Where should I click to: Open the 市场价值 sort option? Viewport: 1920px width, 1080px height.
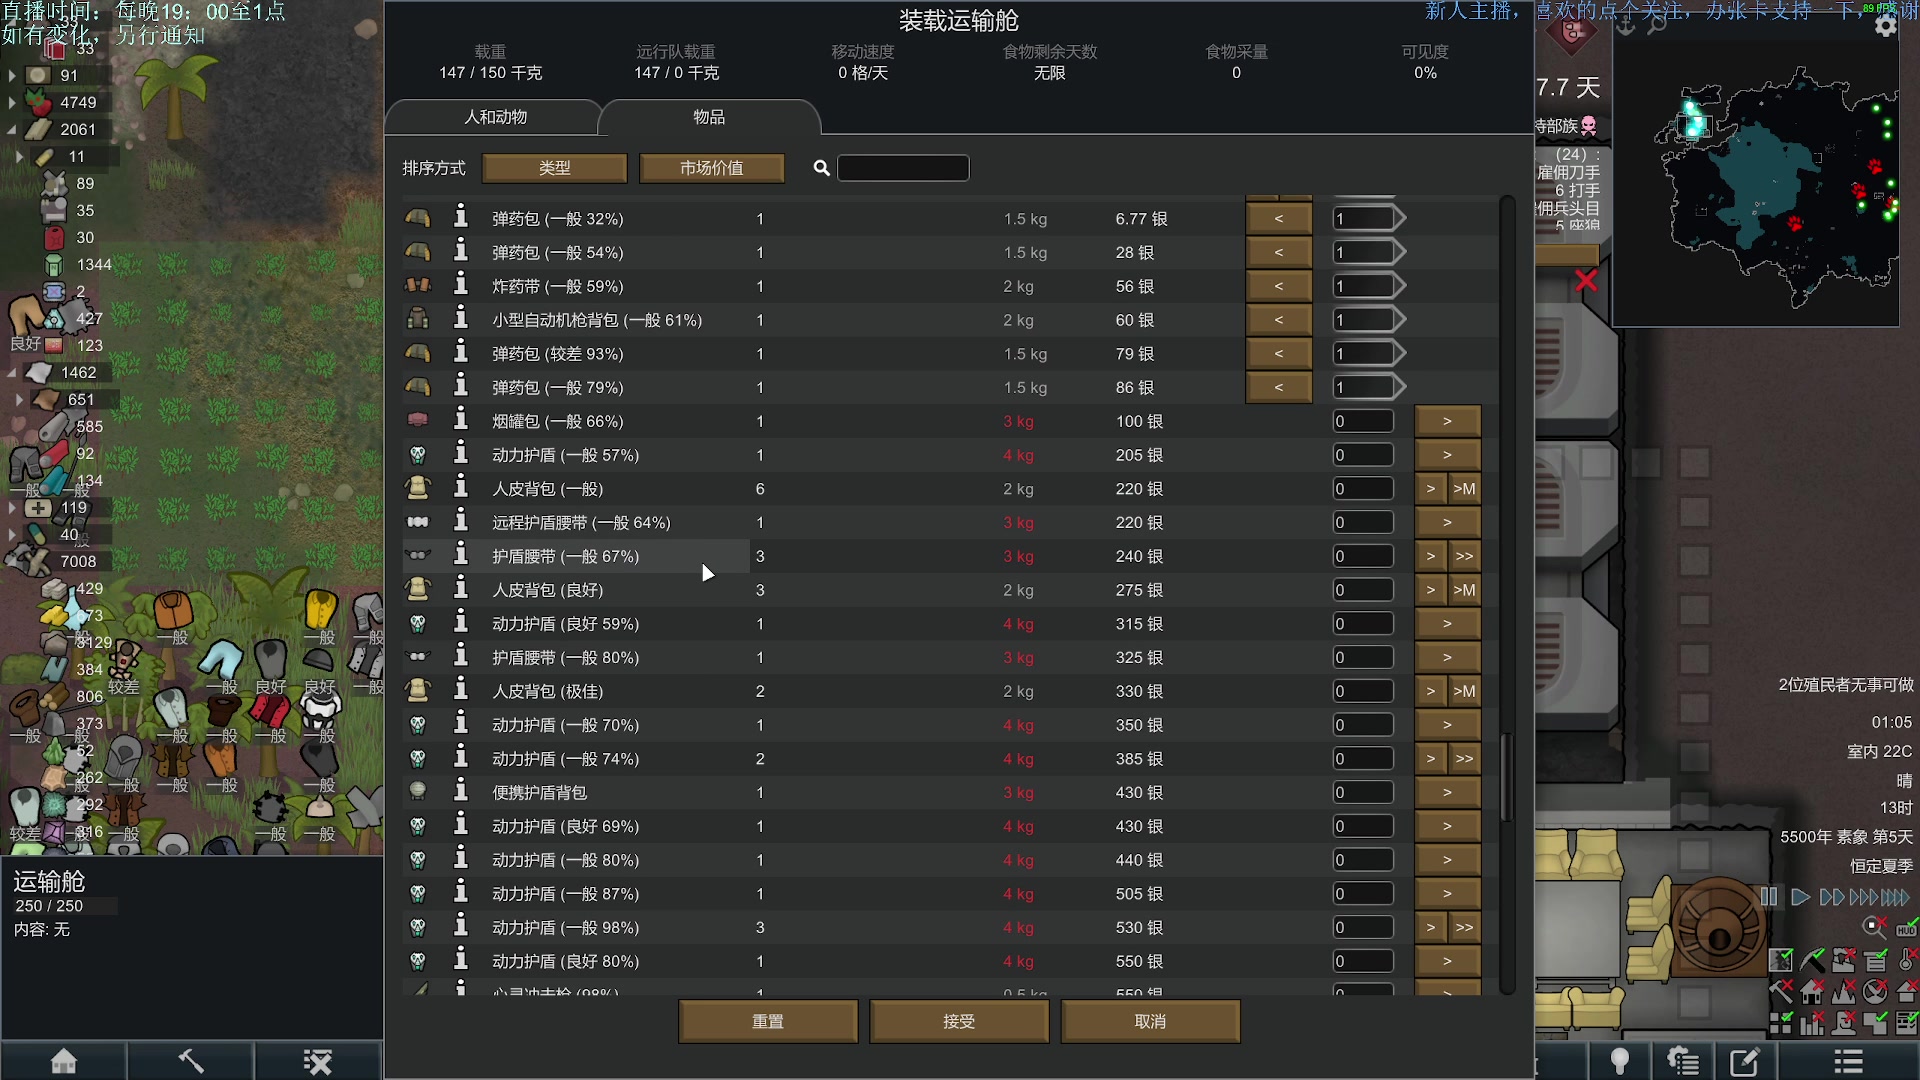point(712,168)
